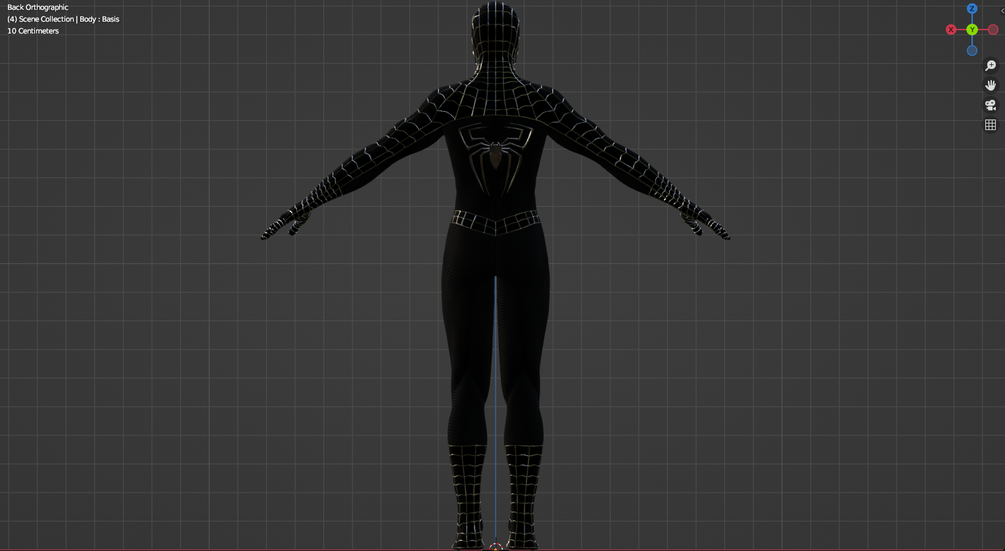Click the "Back Orthographic" view label
The width and height of the screenshot is (1005, 551).
(38, 7)
